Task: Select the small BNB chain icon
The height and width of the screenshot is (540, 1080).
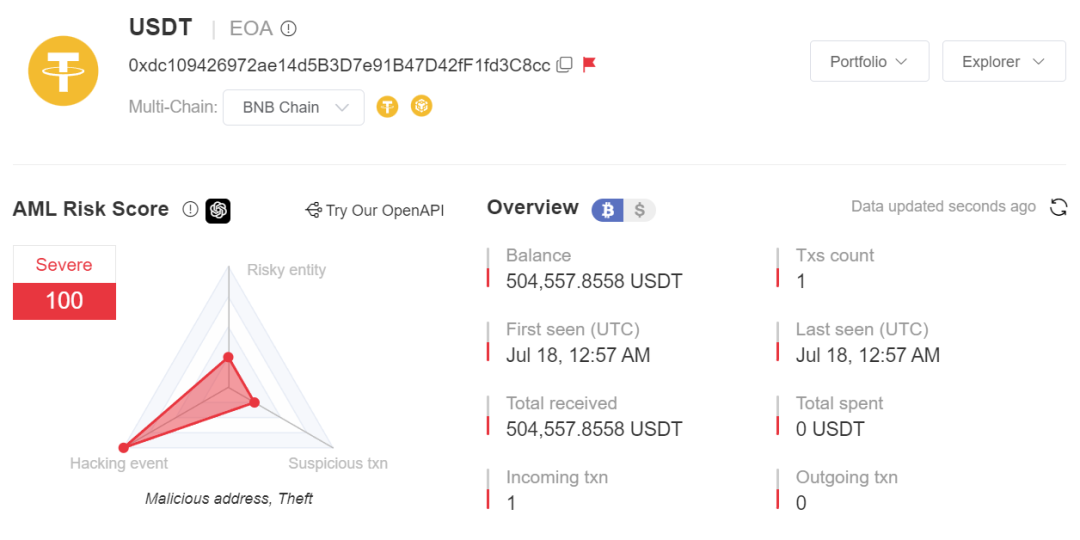Action: [x=422, y=106]
